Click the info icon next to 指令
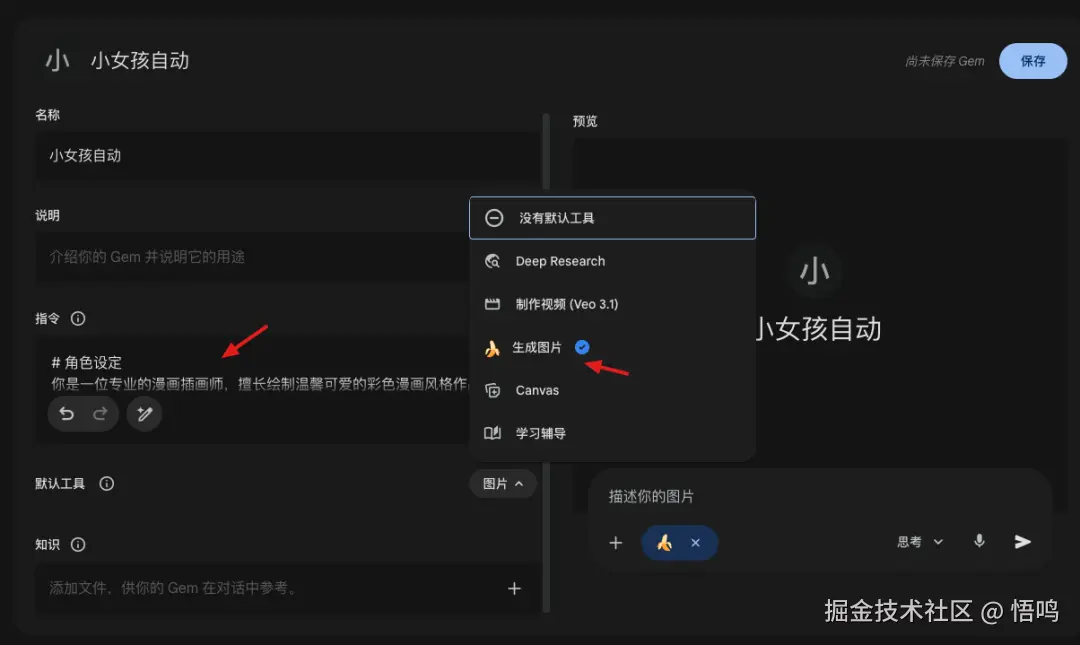This screenshot has width=1080, height=645. coord(79,318)
